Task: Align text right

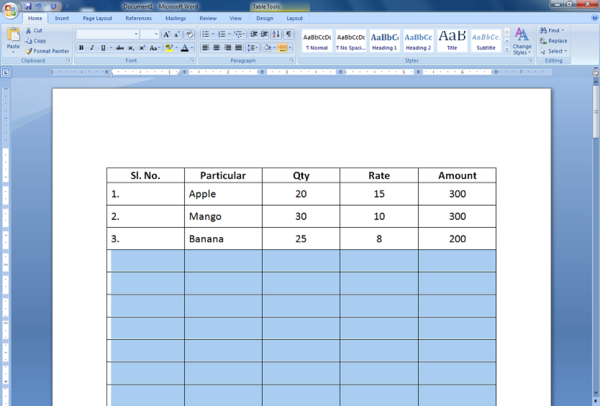Action: pos(228,48)
